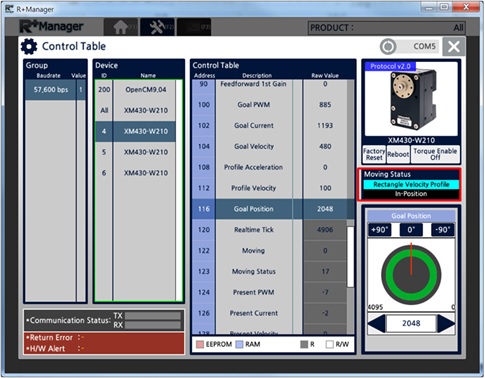The height and width of the screenshot is (378, 485).
Task: Select the 57,600 bps baudrate group
Action: point(56,90)
